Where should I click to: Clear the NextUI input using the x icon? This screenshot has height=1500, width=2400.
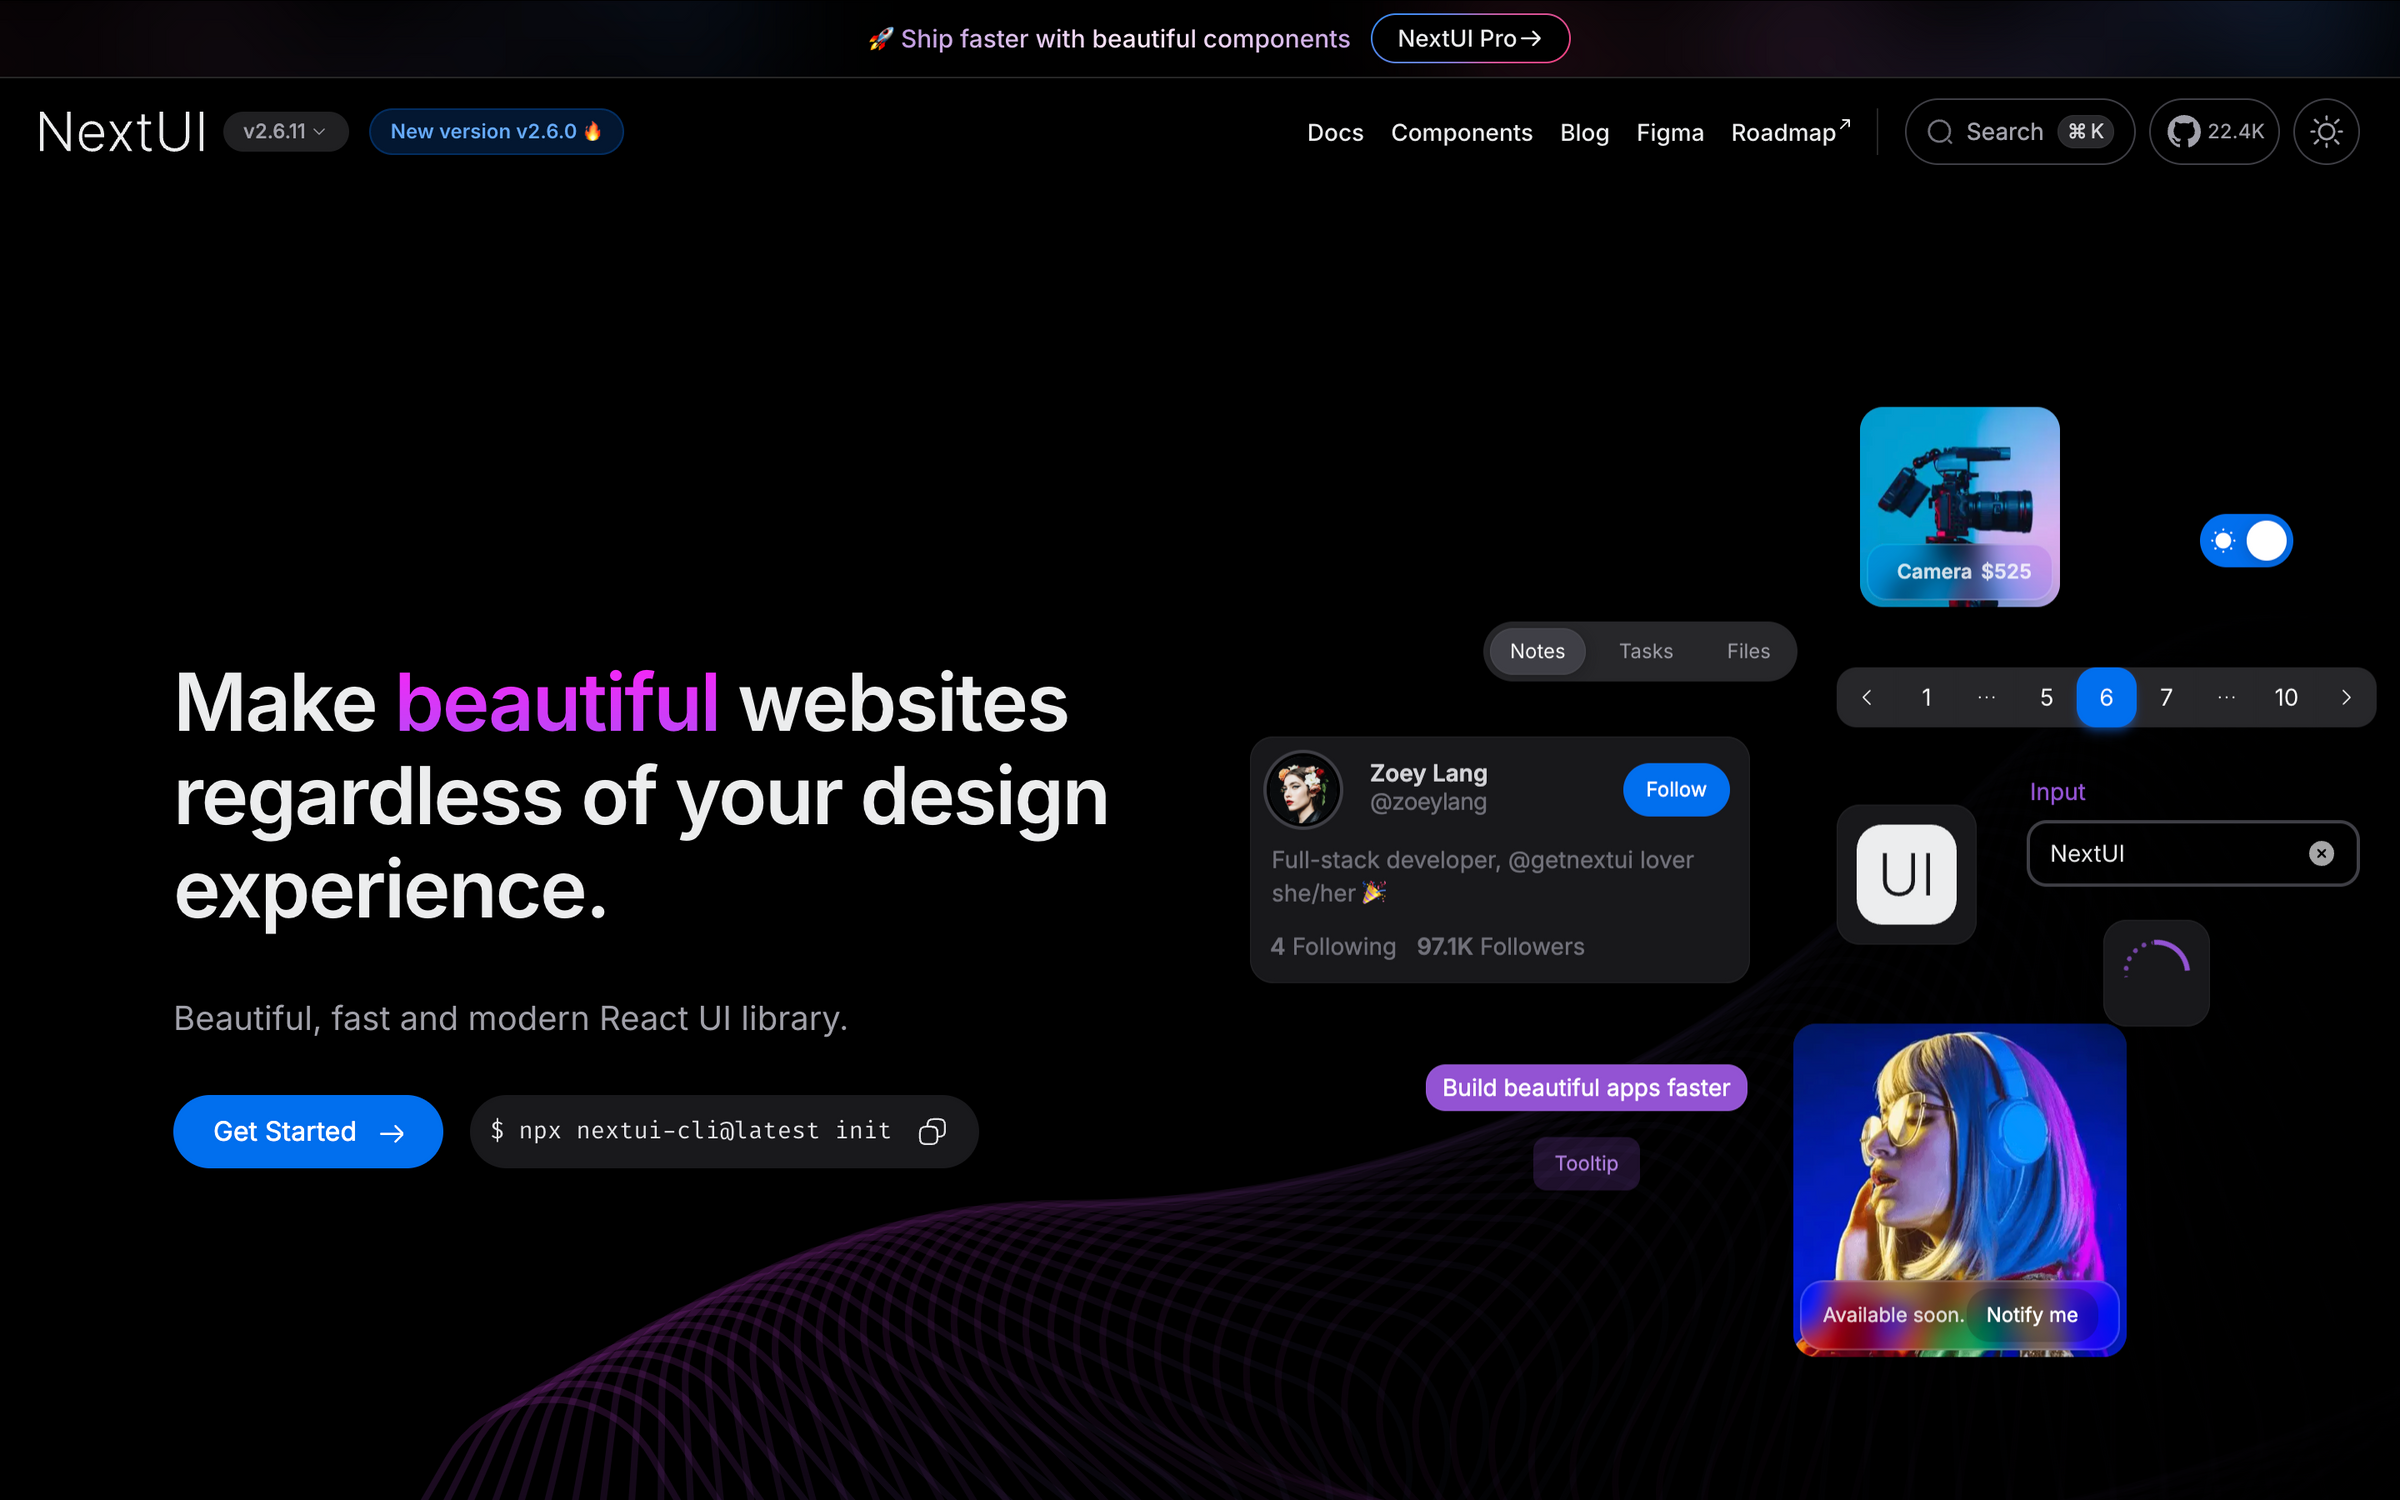click(2321, 853)
